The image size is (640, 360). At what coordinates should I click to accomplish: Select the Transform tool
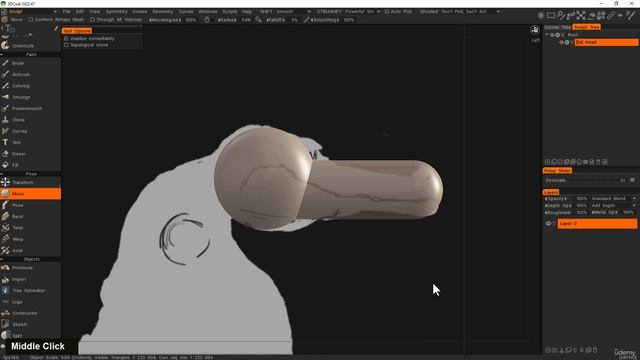[x=31, y=182]
